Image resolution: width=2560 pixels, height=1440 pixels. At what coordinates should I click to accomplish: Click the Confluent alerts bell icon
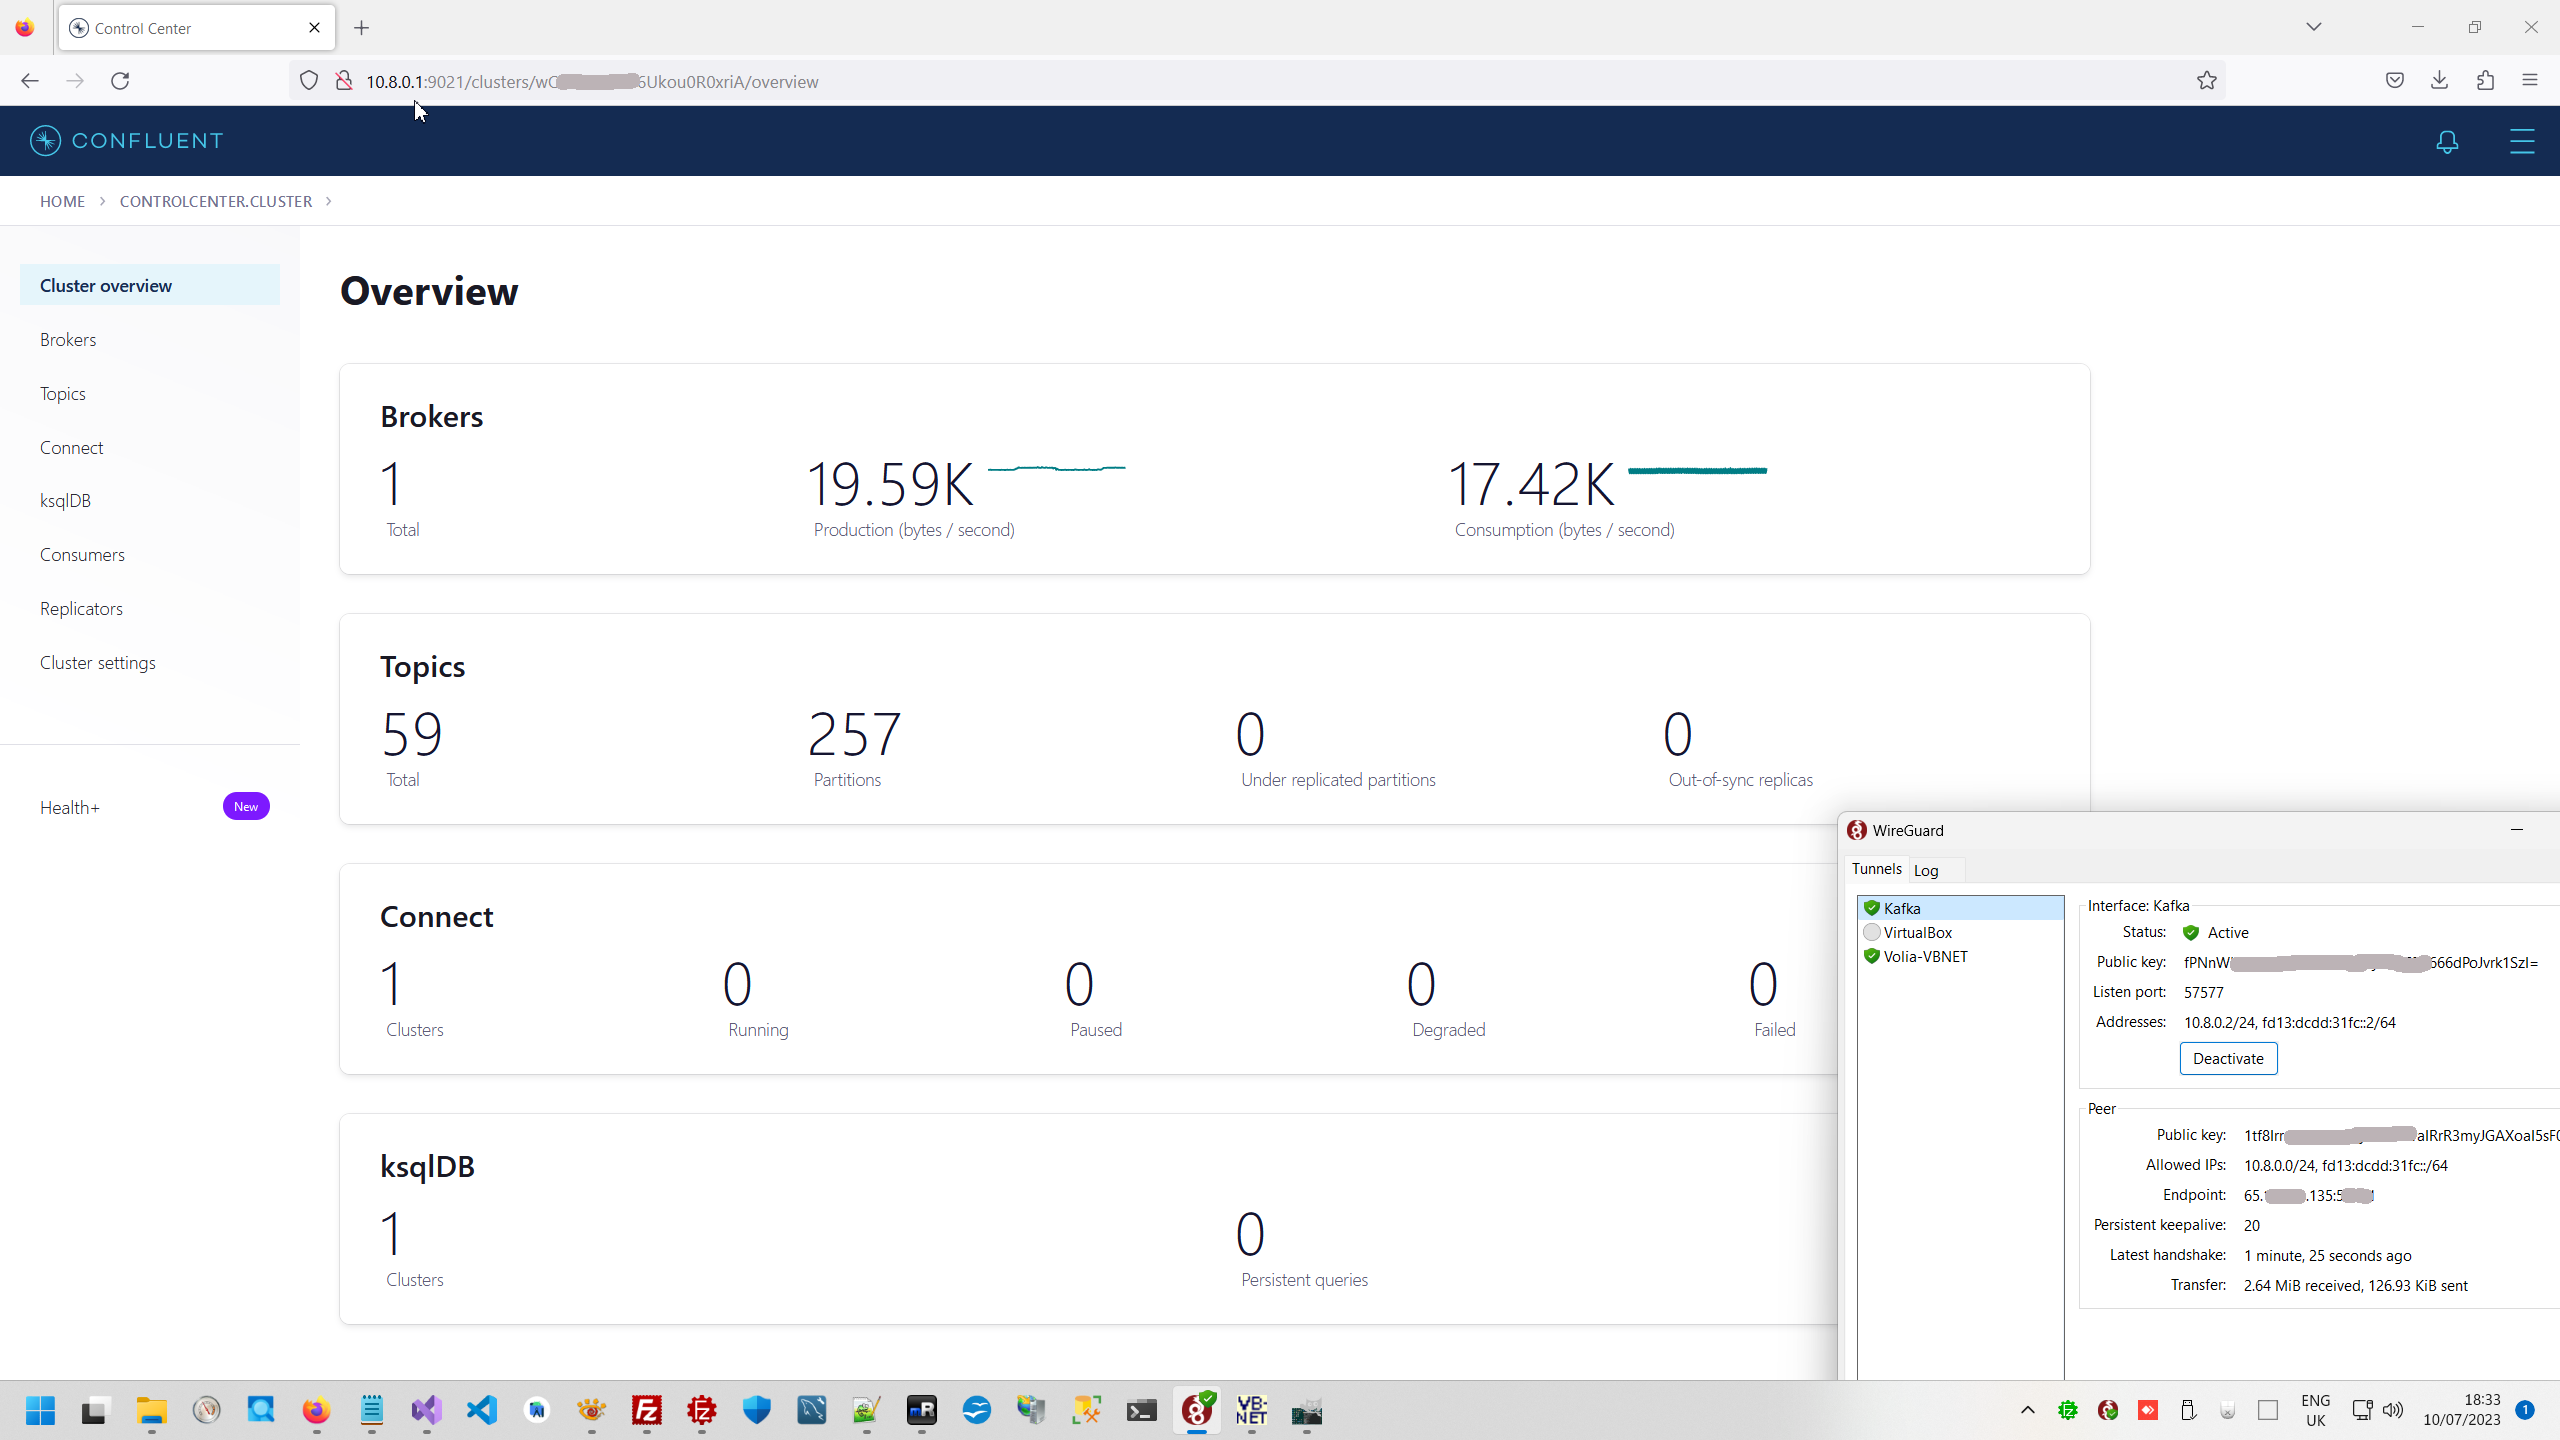(x=2447, y=142)
